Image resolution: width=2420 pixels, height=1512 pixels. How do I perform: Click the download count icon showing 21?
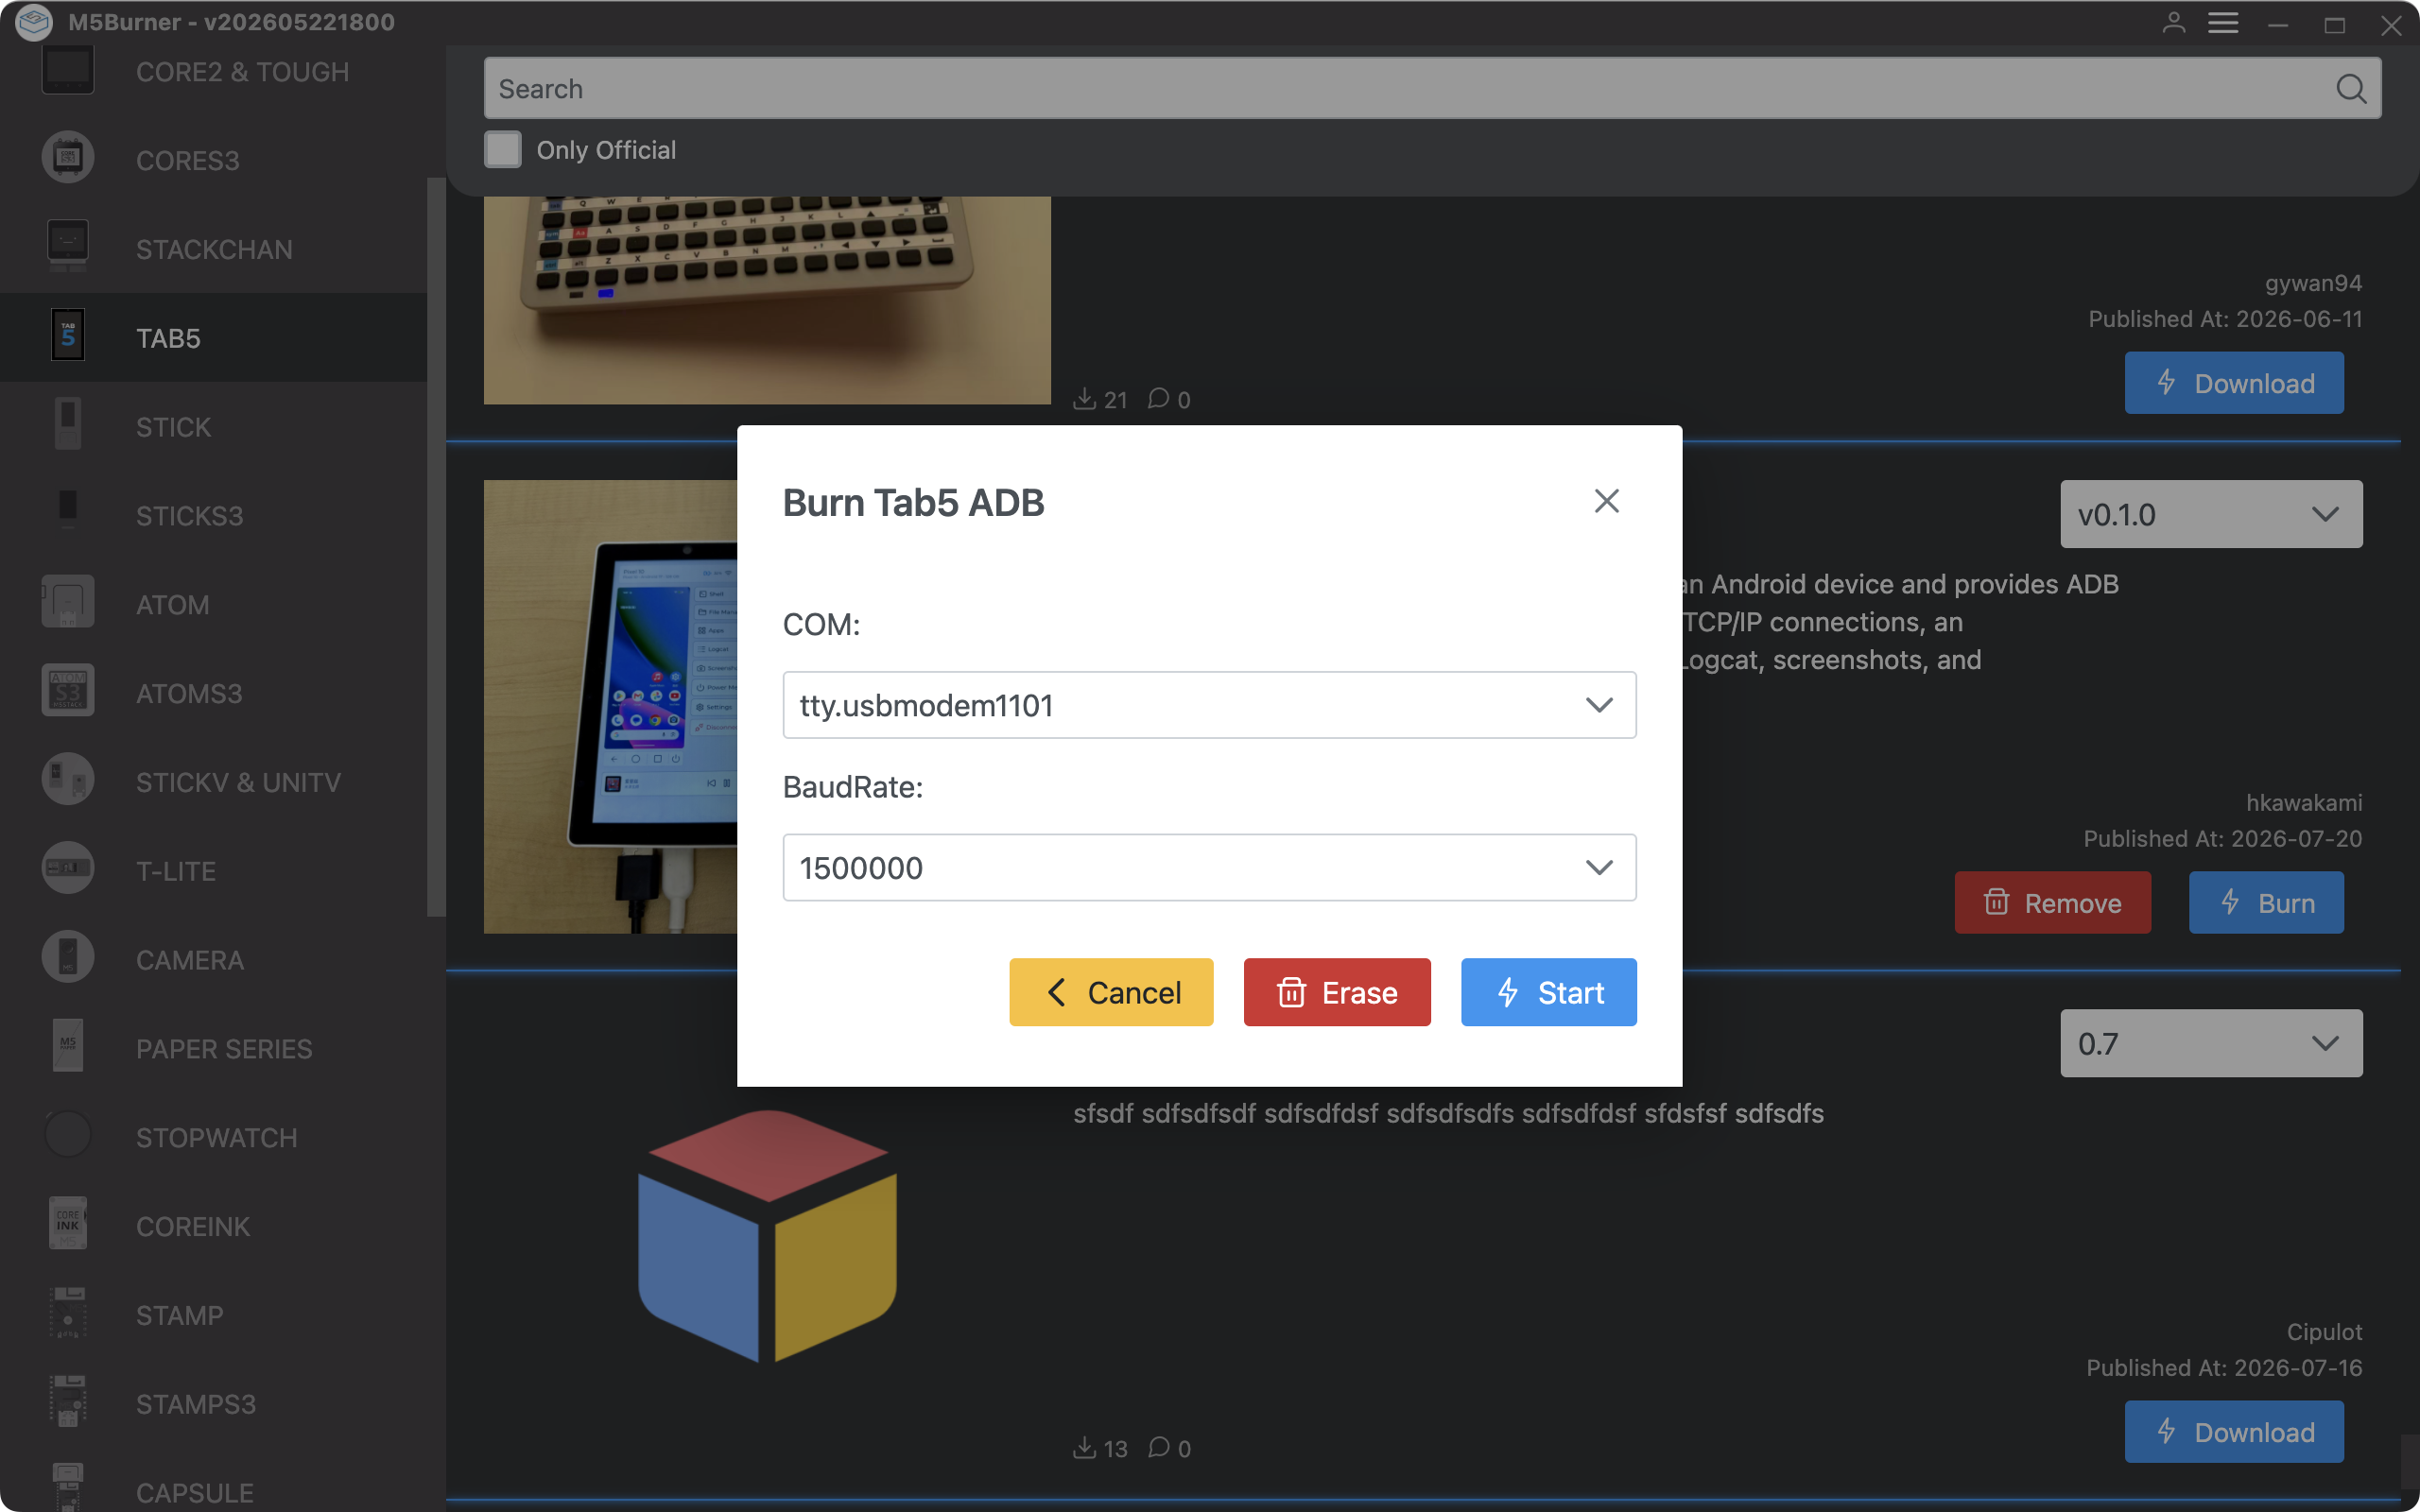pos(1084,399)
